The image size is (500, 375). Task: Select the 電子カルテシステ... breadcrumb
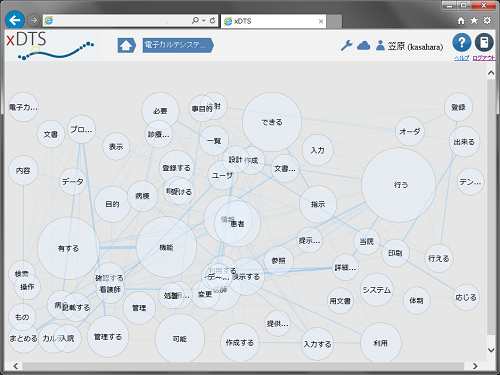(x=178, y=45)
